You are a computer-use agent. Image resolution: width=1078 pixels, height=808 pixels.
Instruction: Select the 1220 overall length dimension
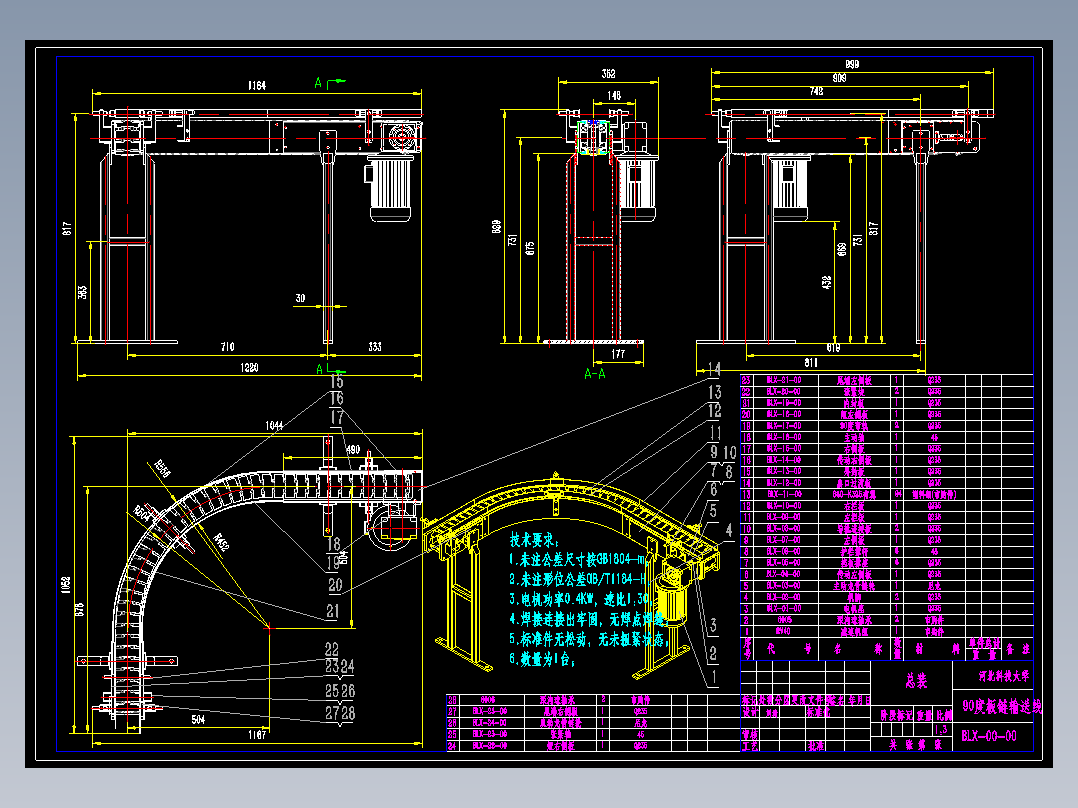pos(250,368)
